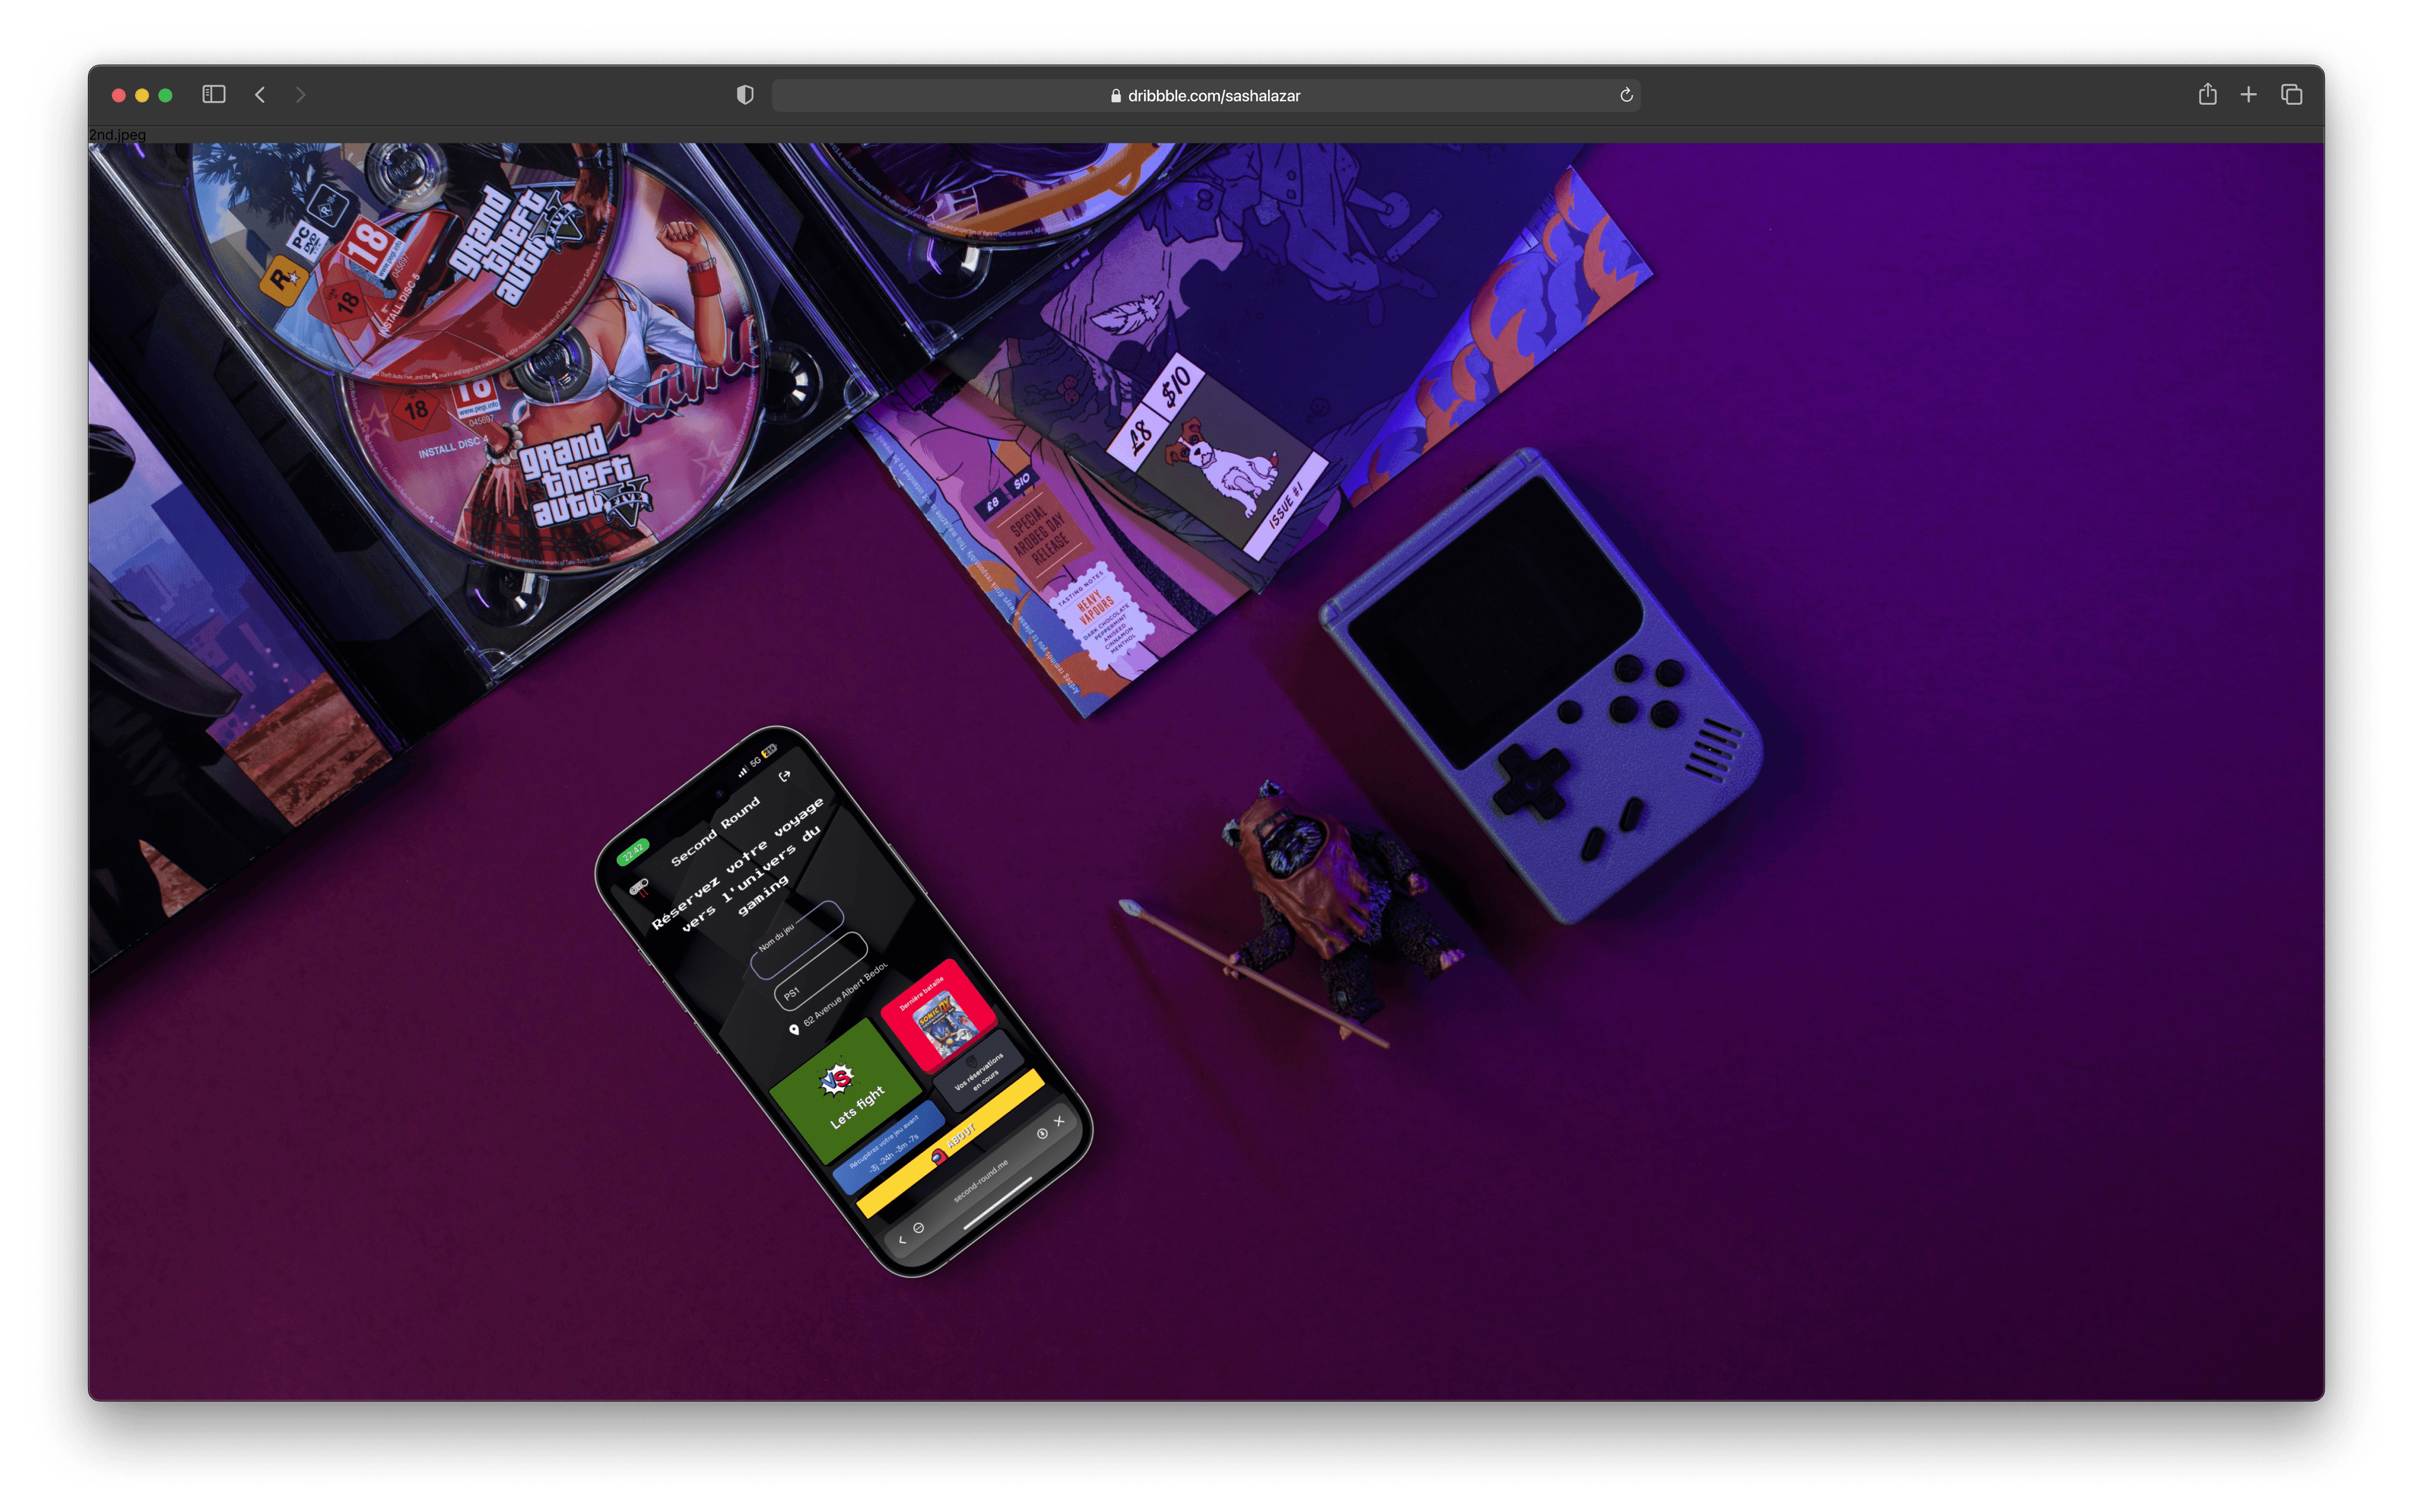The image size is (2412, 1512).
Task: Minimize the window with yellow button
Action: (x=142, y=95)
